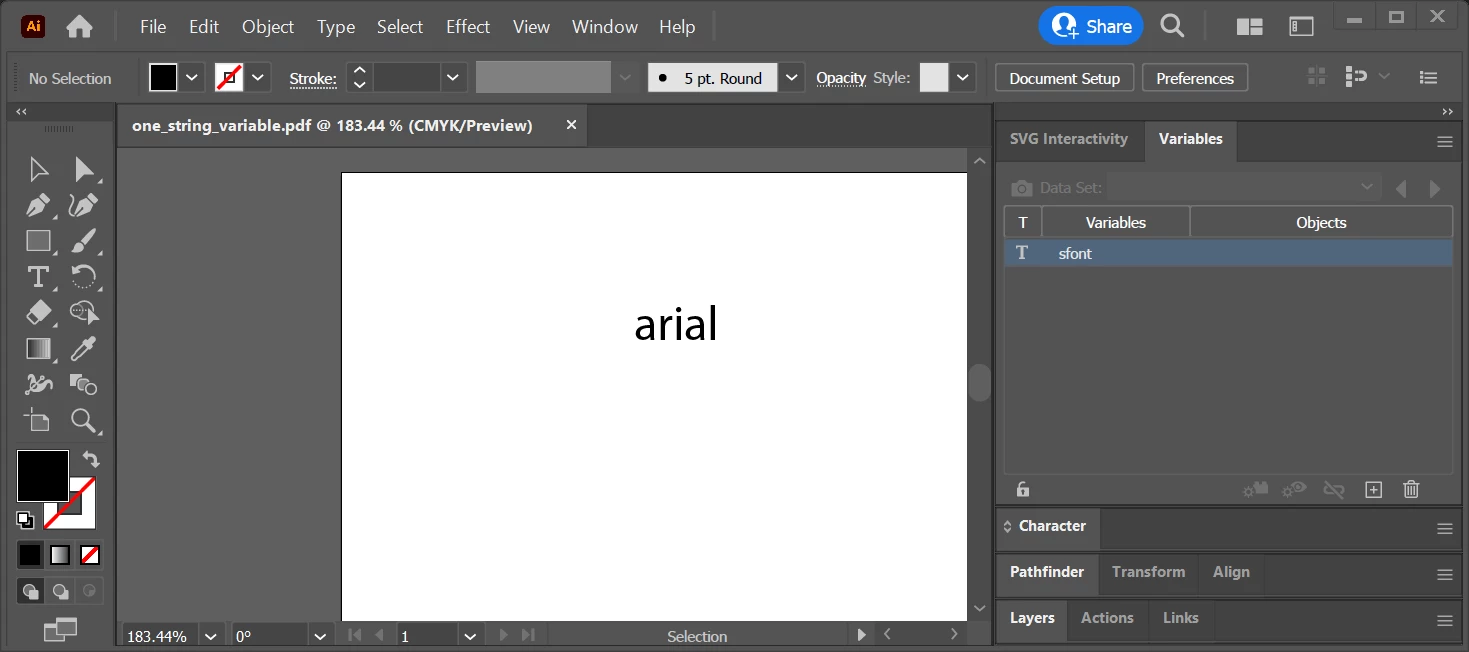
Task: Create a new variable with plus icon
Action: tap(1373, 489)
